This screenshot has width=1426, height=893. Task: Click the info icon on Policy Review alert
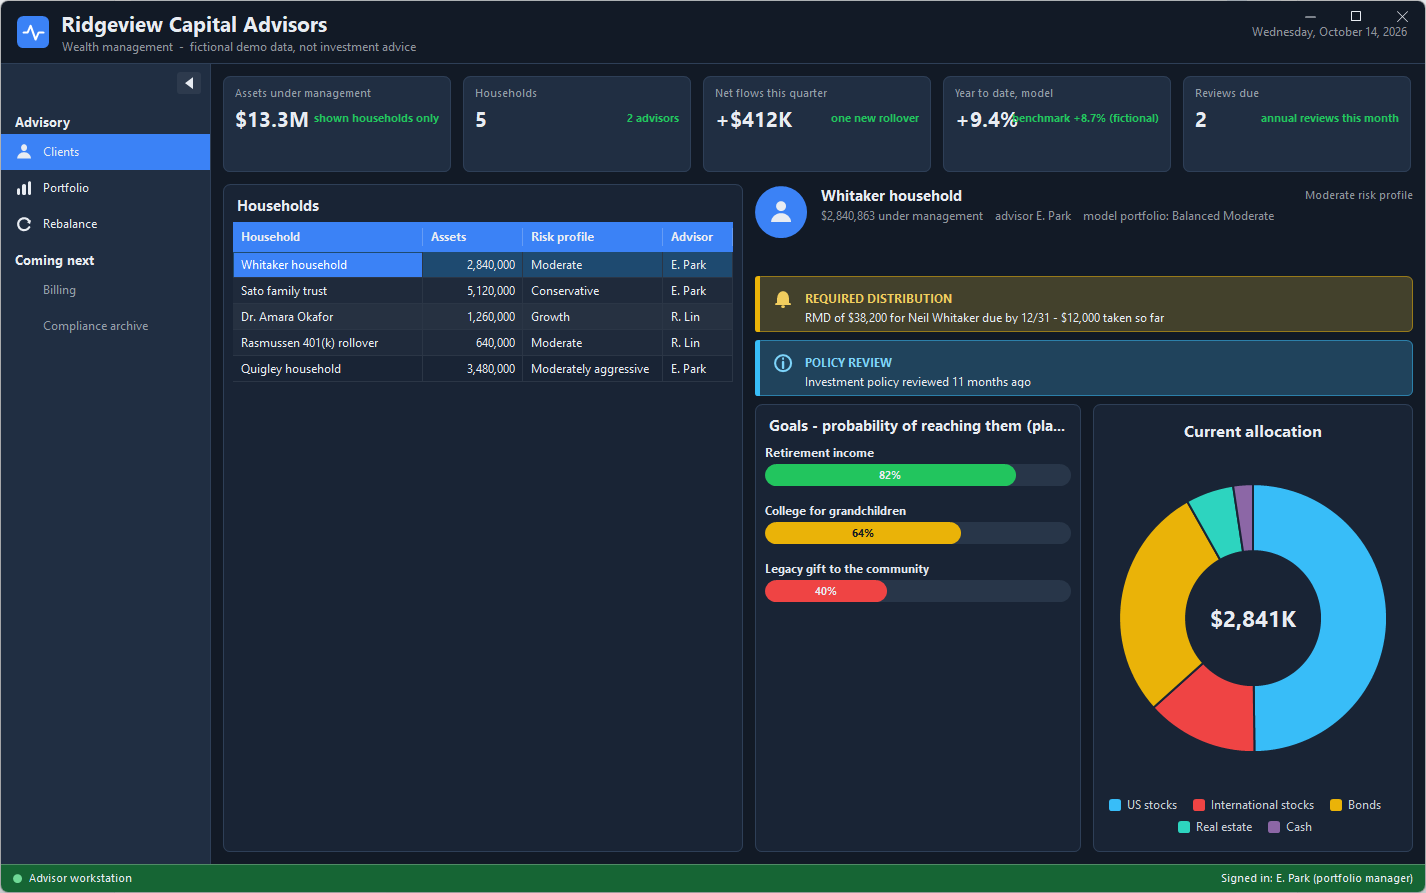point(783,363)
